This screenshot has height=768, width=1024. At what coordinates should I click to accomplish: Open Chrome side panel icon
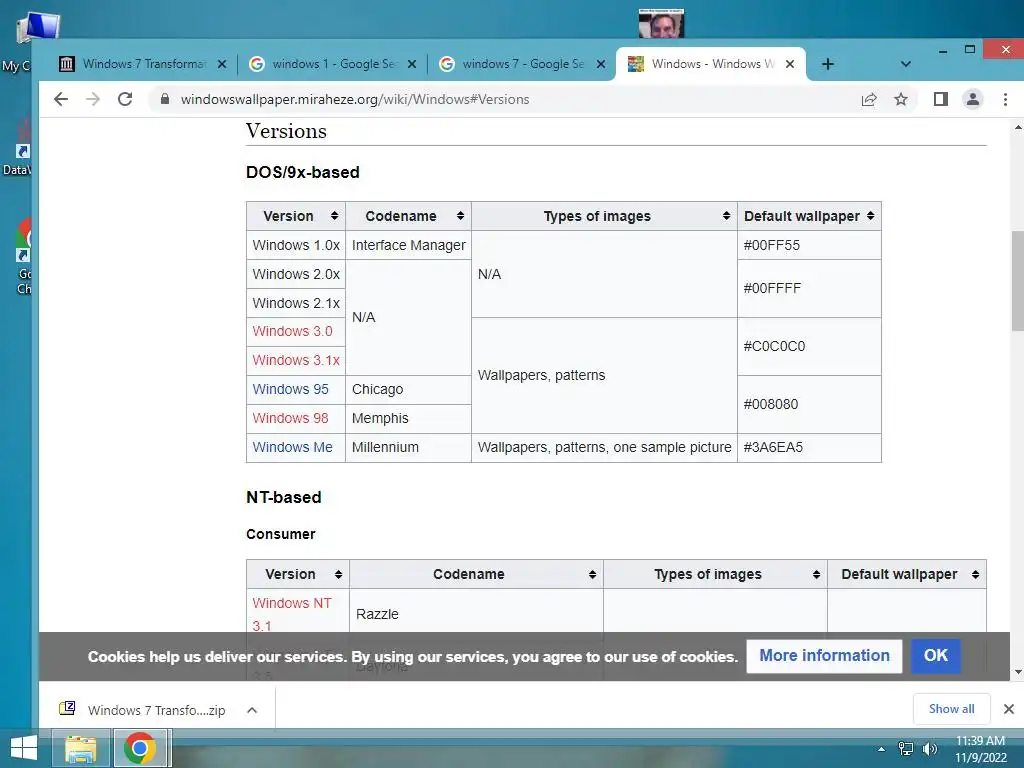(940, 99)
